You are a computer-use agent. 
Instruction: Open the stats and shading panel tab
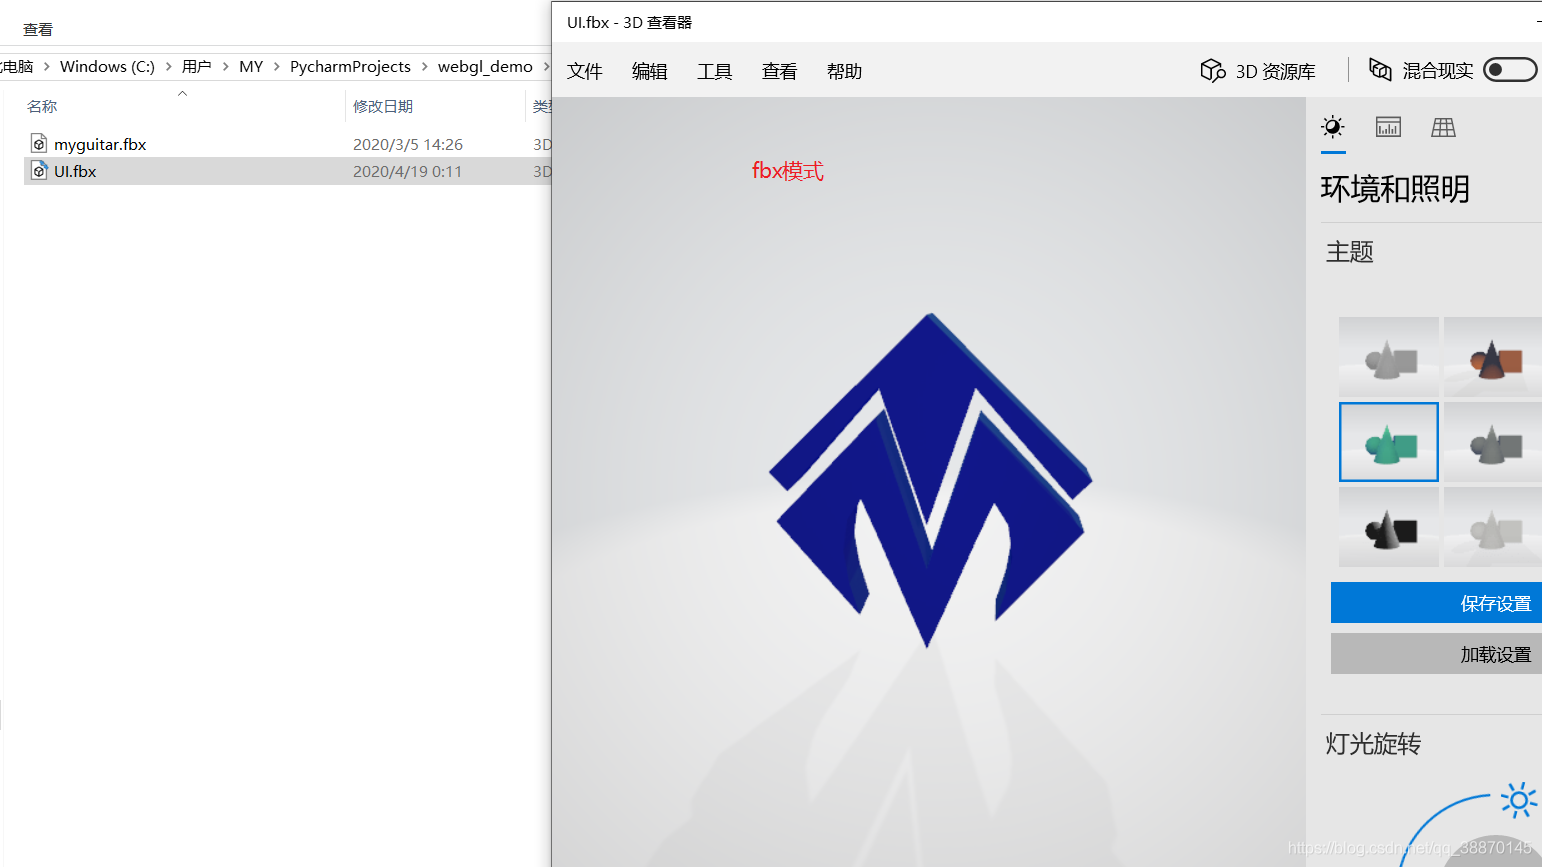pos(1388,127)
